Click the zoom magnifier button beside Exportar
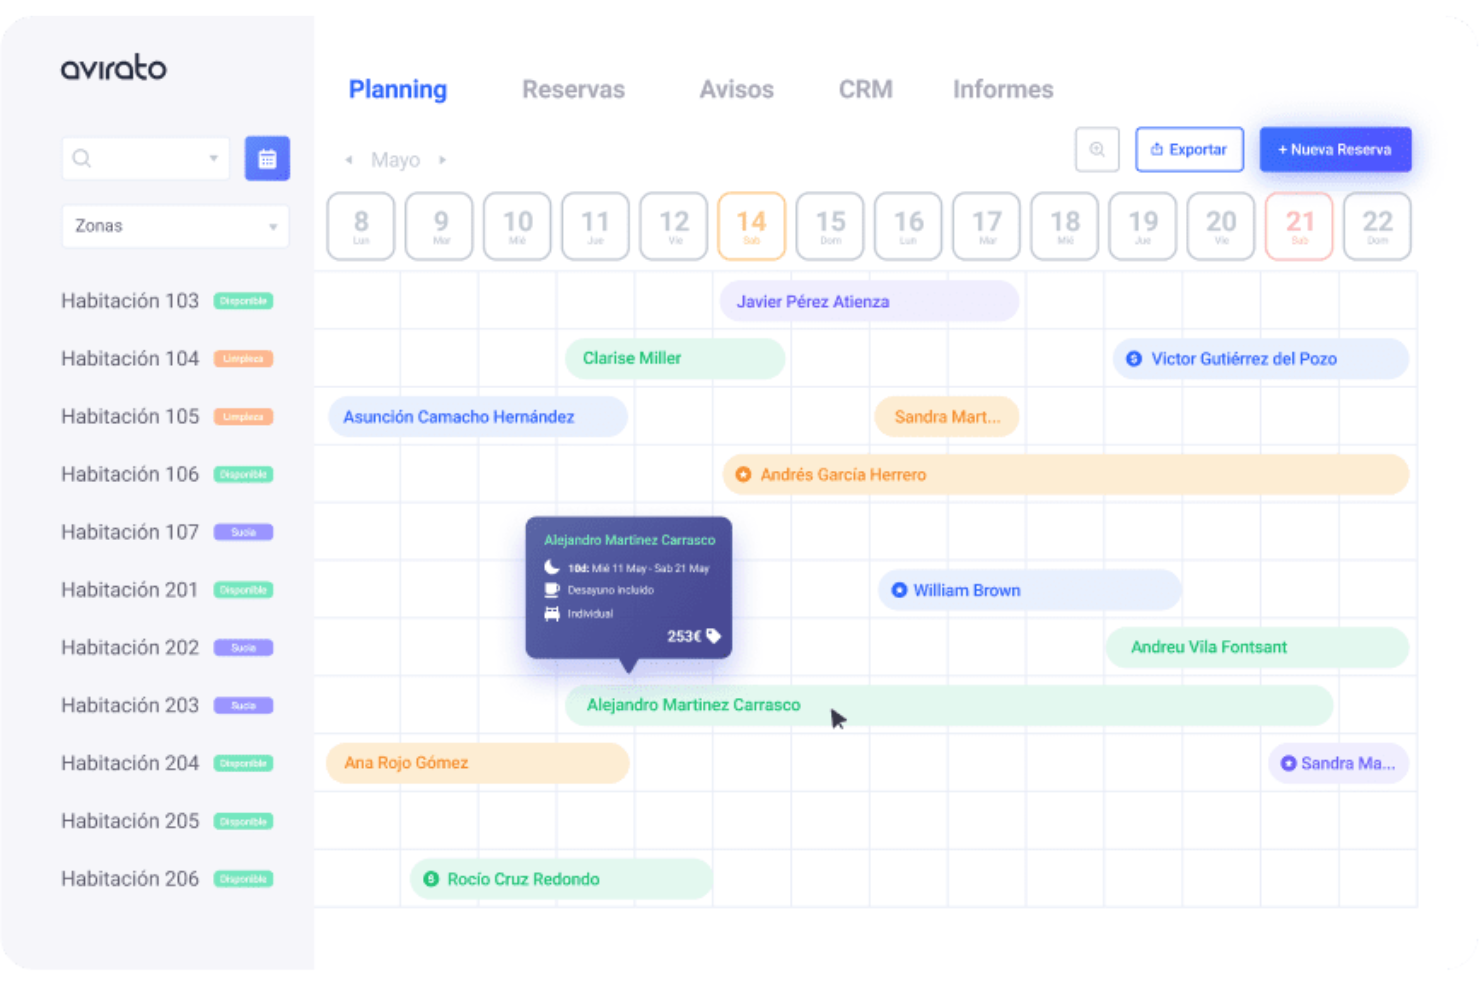The height and width of the screenshot is (987, 1480). coord(1097,150)
